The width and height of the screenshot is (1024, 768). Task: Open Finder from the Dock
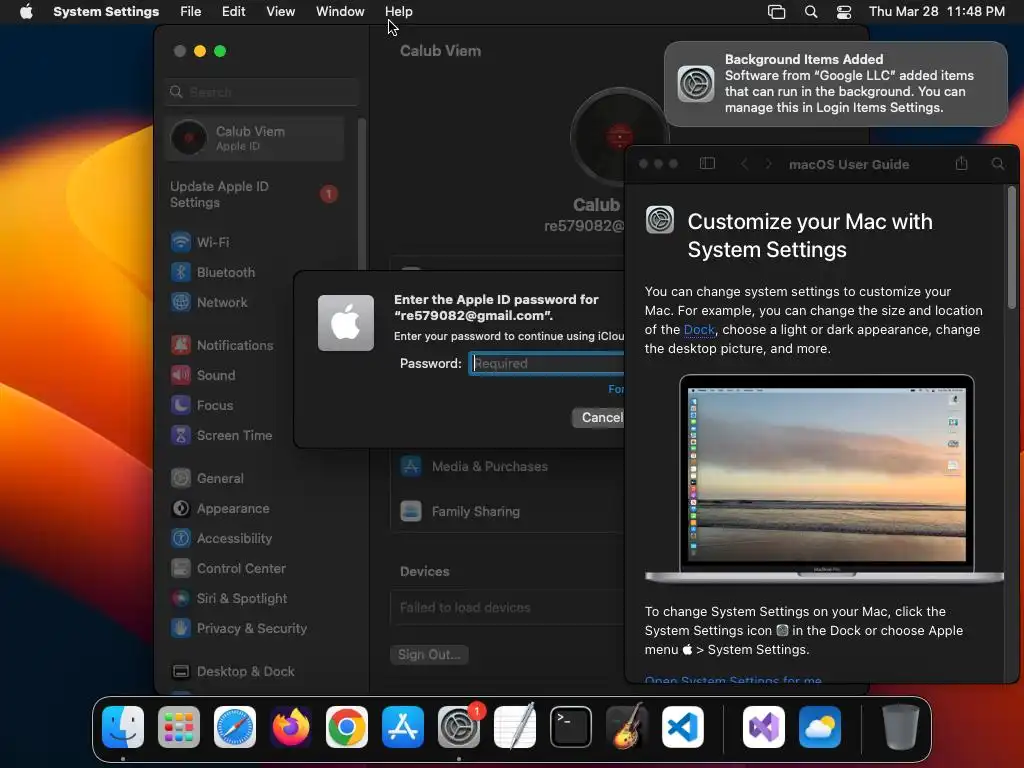[x=123, y=726]
